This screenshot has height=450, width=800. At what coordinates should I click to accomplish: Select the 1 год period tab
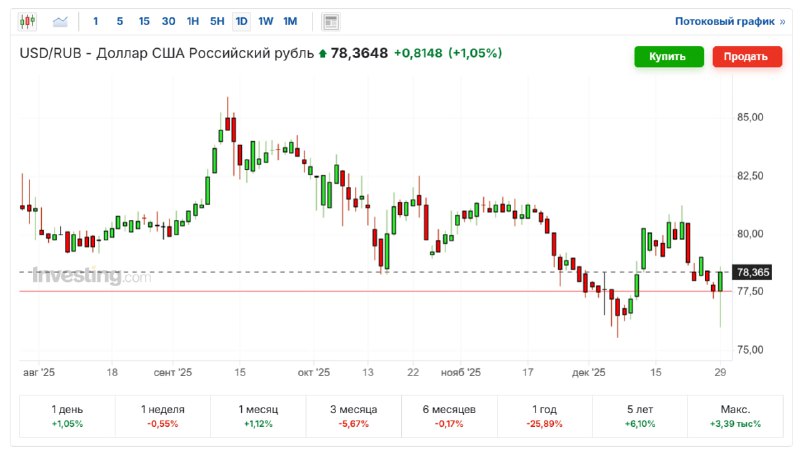tap(545, 416)
